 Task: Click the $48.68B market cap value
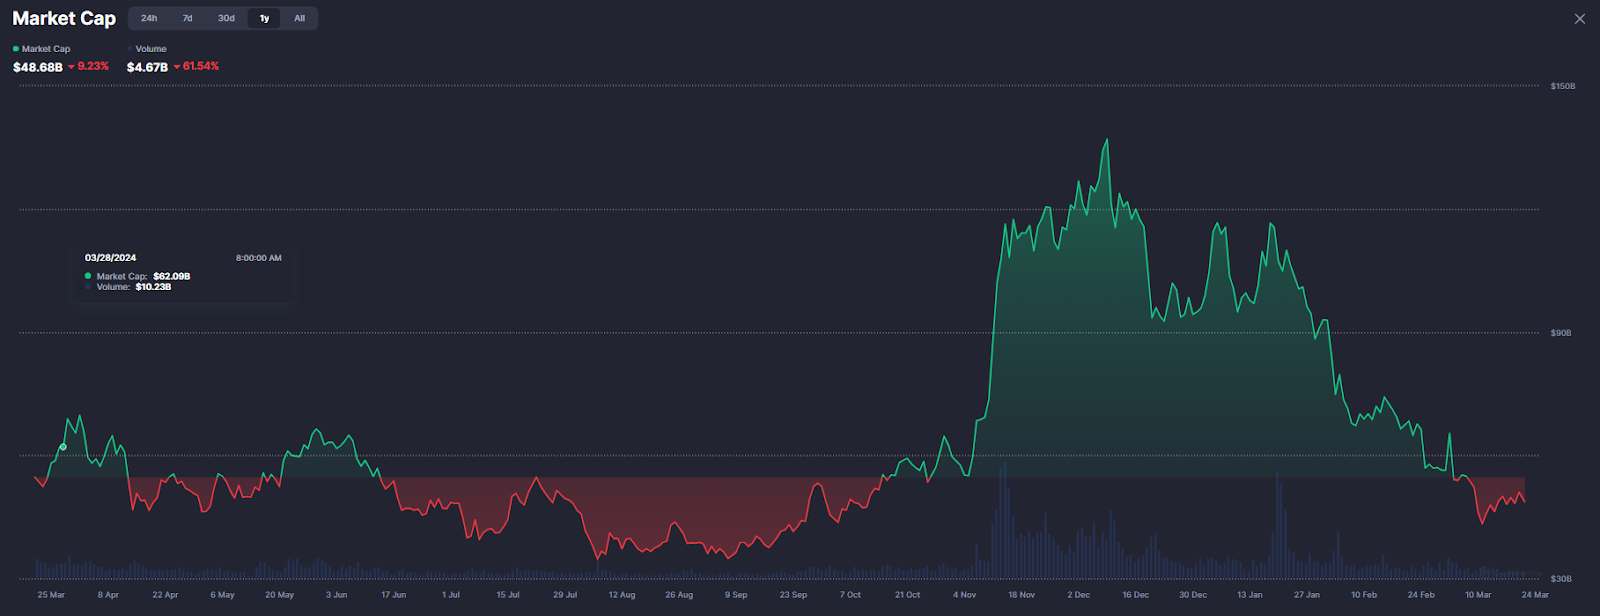(x=38, y=67)
